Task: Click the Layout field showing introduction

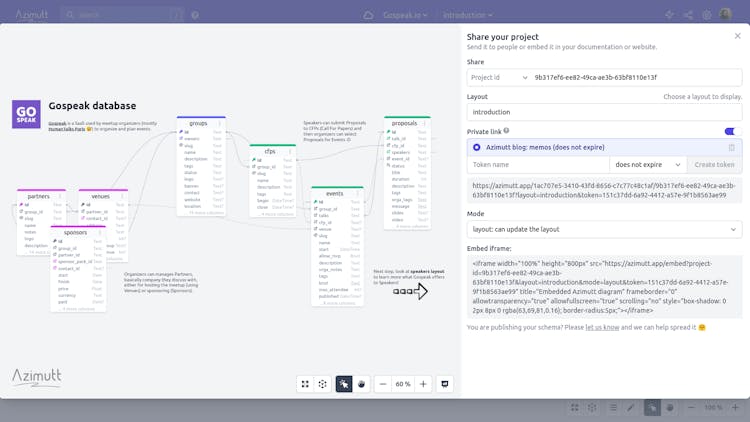Action: click(604, 112)
